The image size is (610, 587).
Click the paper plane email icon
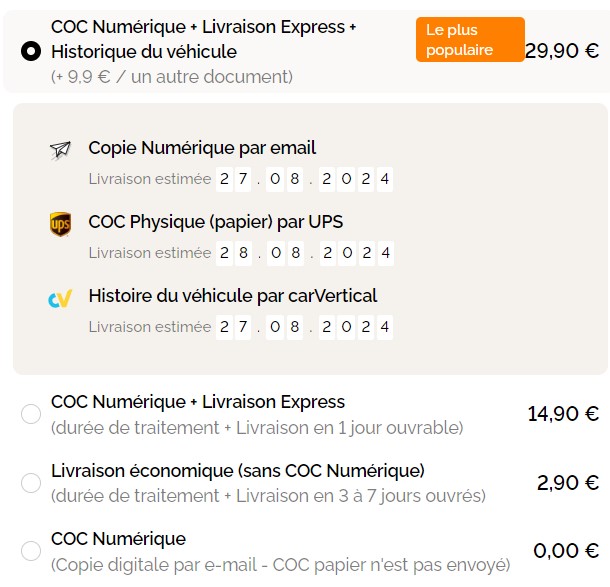(60, 150)
